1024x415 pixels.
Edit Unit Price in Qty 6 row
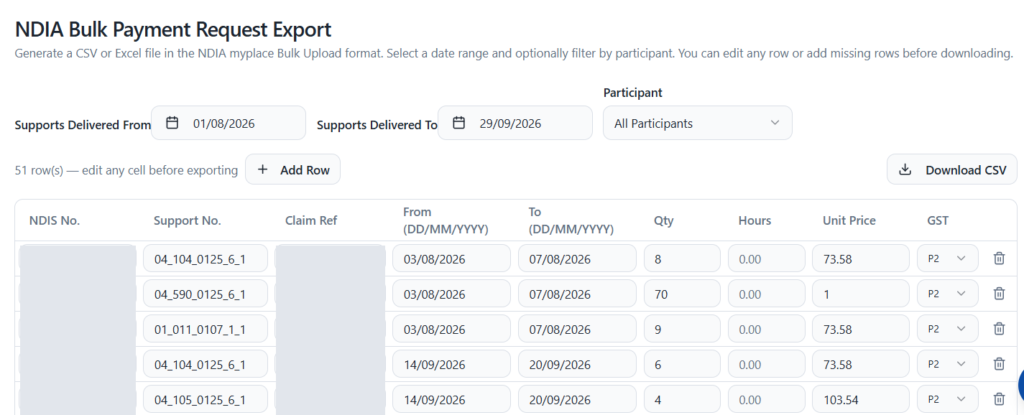tap(861, 364)
